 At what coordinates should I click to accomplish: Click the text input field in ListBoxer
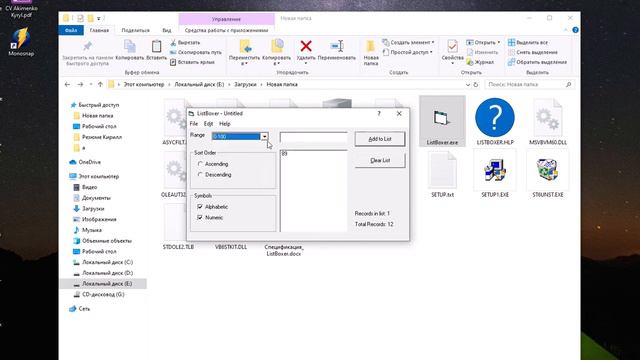pos(313,138)
